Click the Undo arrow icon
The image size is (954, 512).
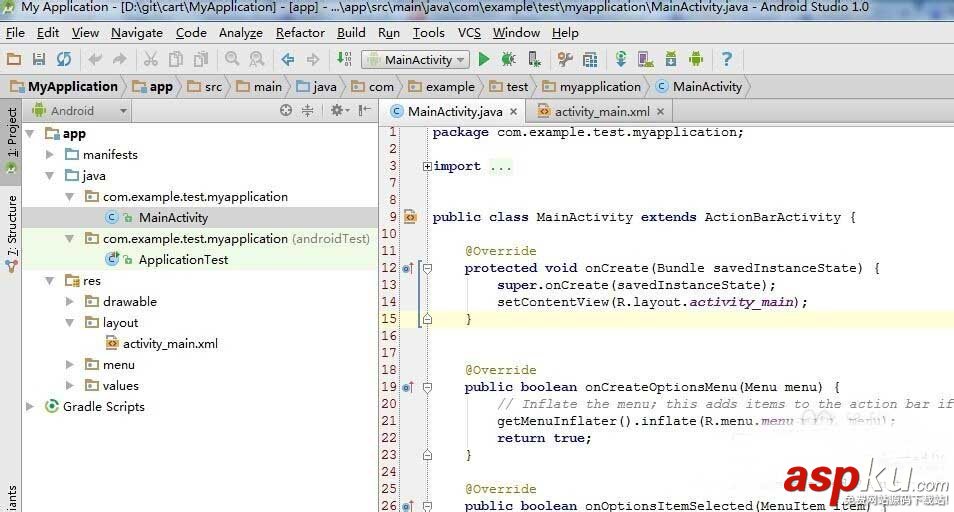tap(95, 59)
